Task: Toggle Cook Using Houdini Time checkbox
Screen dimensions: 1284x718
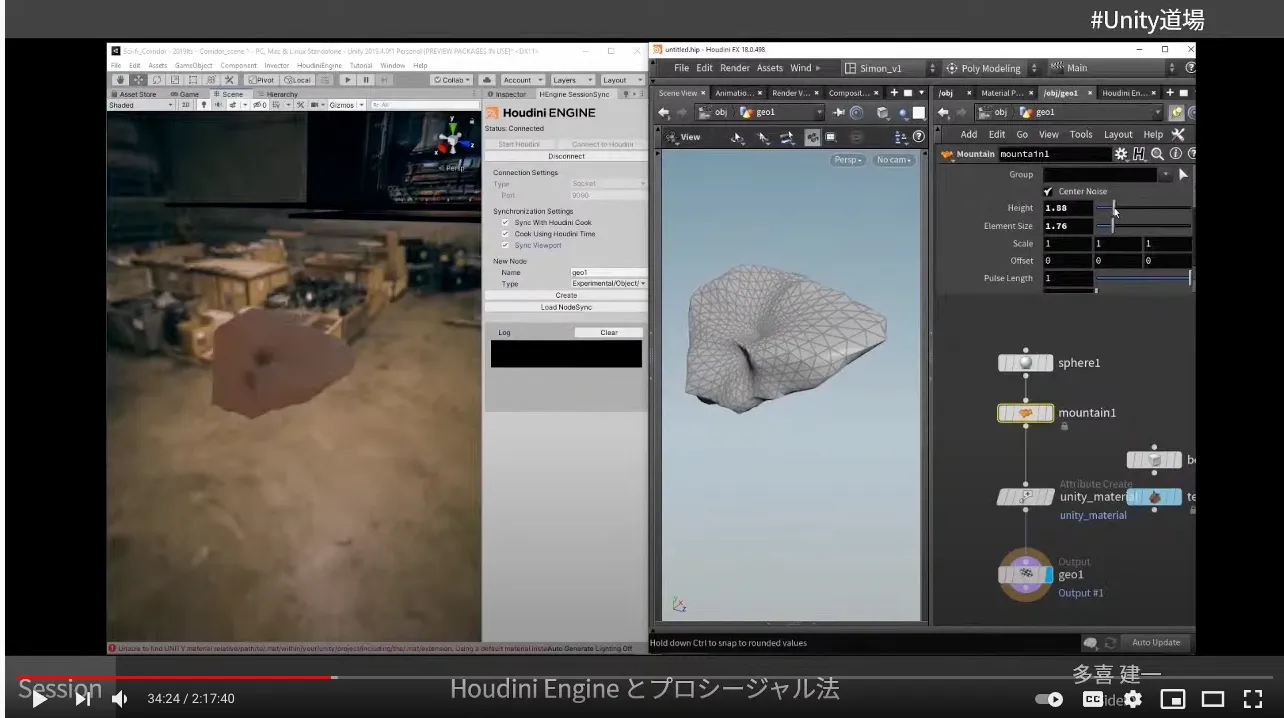Action: pos(505,234)
